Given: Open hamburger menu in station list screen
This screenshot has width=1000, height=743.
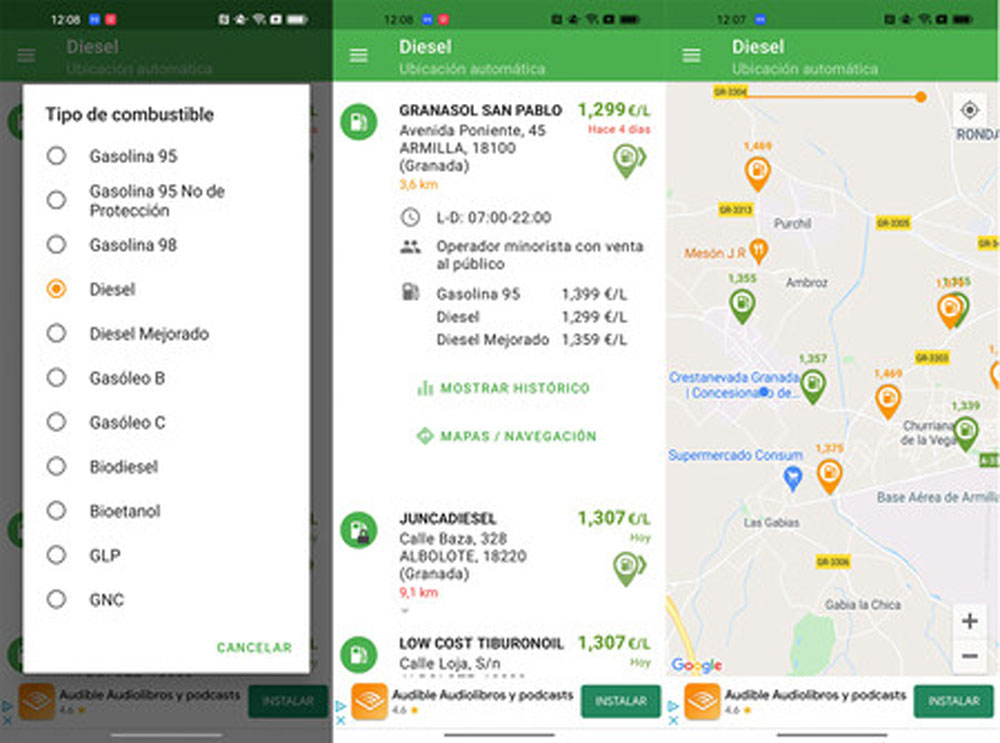Looking at the screenshot, I should [359, 56].
